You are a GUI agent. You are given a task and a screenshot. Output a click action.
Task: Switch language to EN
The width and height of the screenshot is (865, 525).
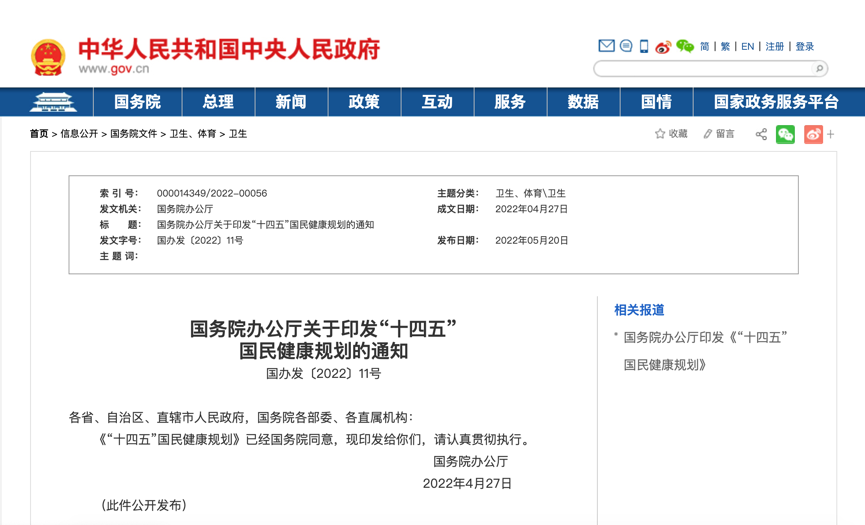click(x=747, y=47)
